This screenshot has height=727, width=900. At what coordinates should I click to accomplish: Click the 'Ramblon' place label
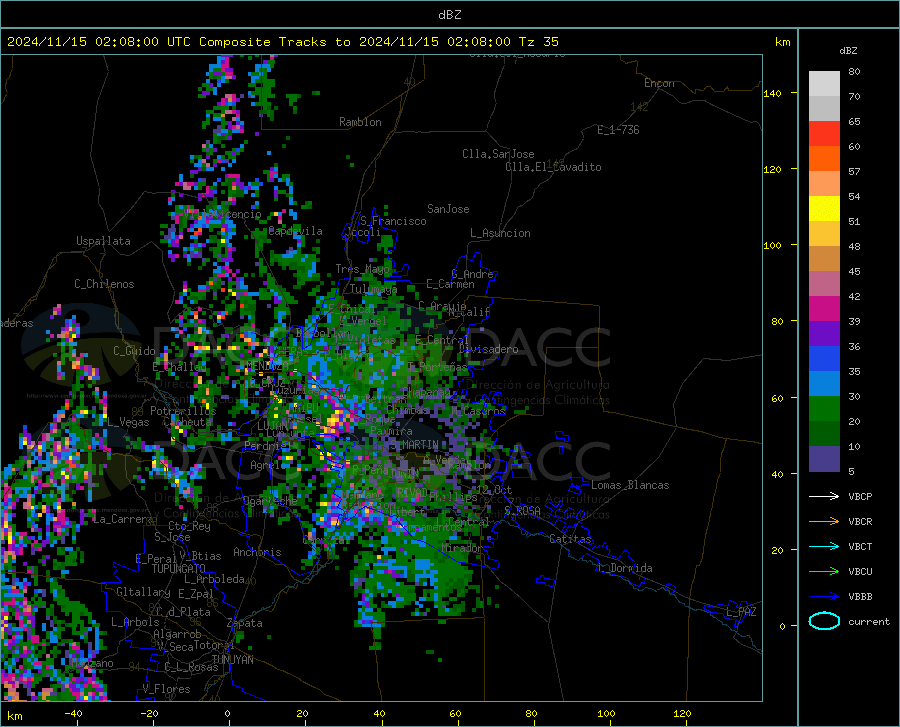[x=360, y=122]
